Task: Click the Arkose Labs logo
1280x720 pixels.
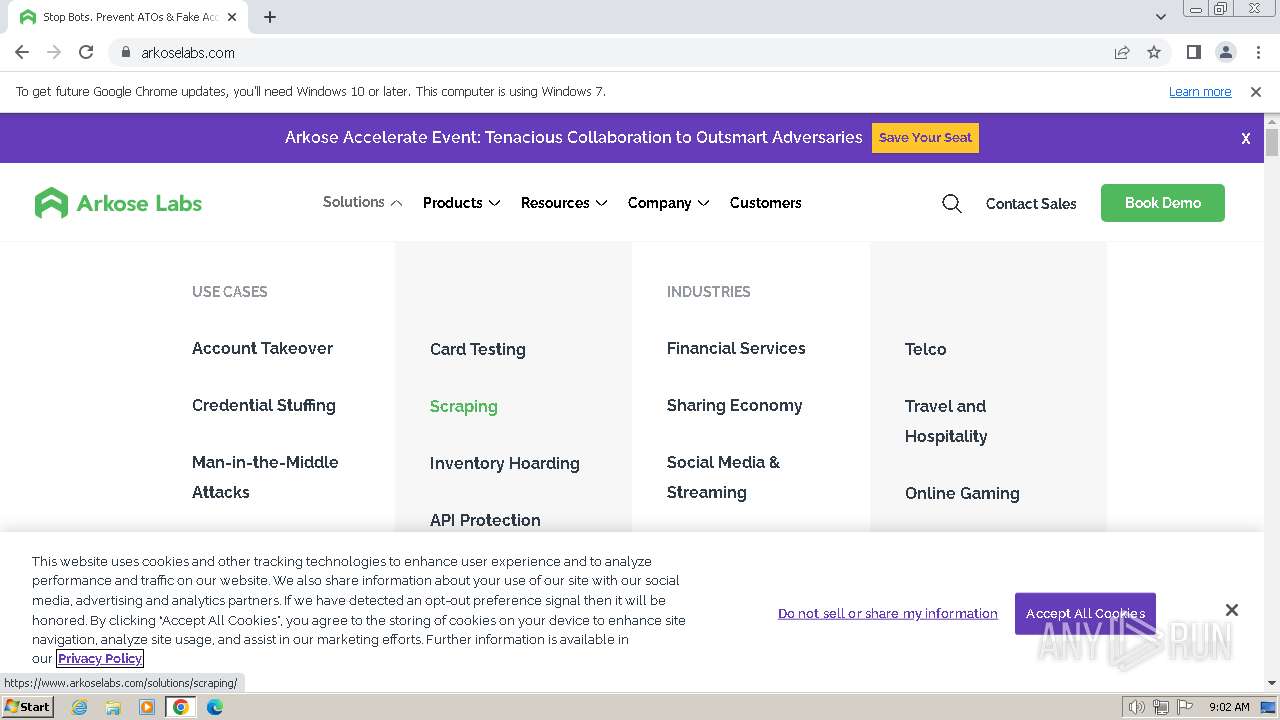Action: click(x=118, y=203)
